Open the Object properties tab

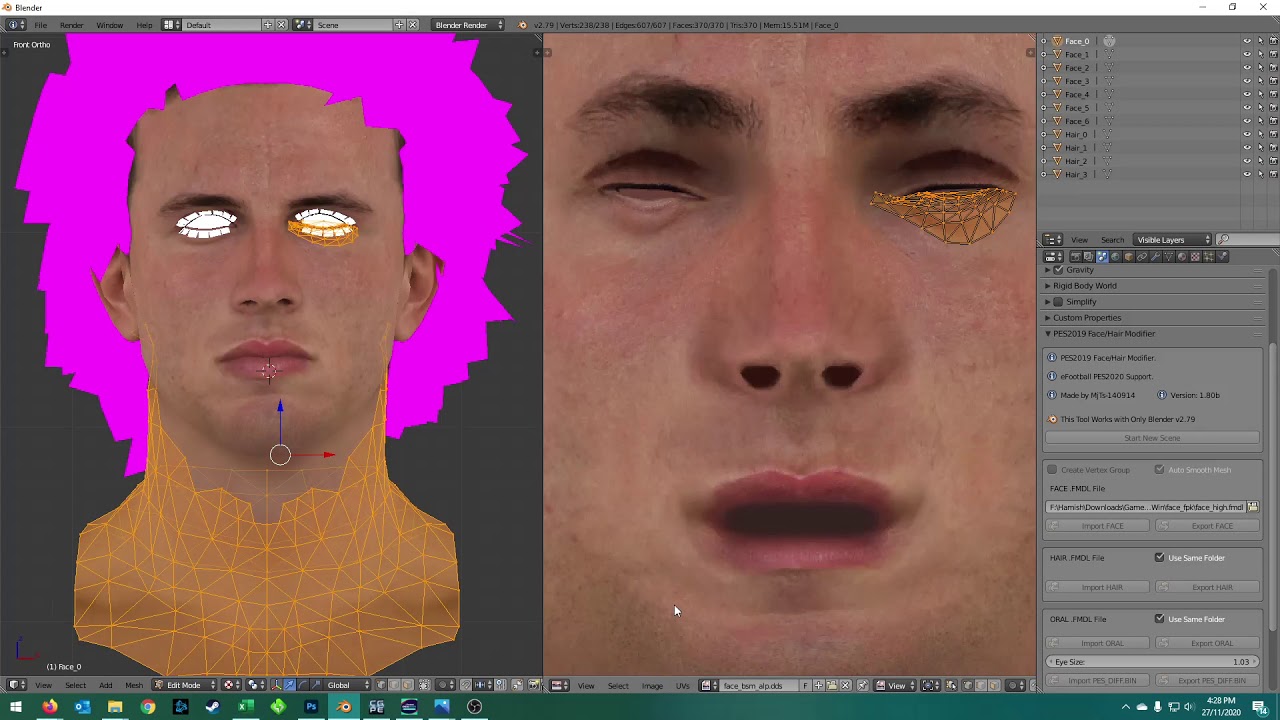click(x=1129, y=256)
